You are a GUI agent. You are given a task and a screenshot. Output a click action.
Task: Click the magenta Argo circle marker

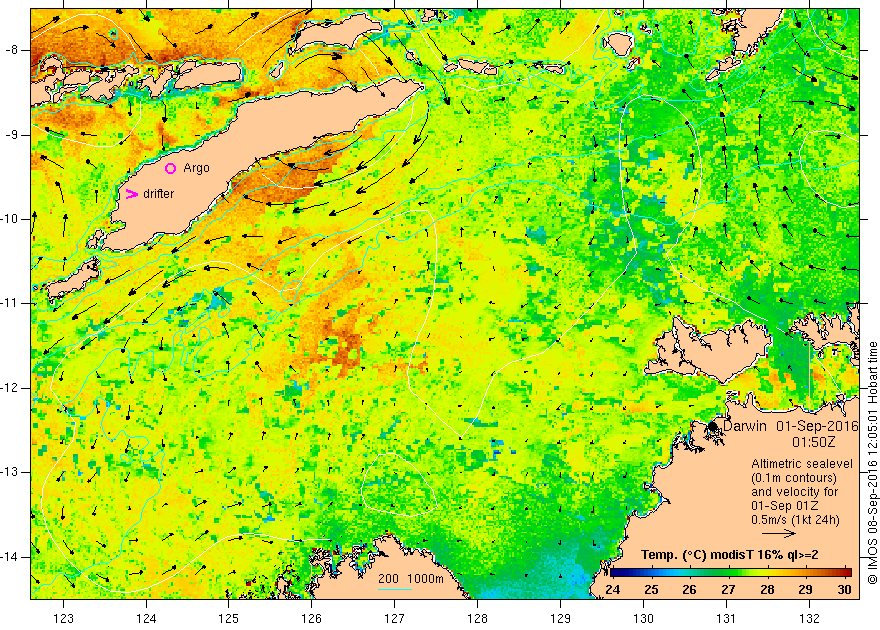click(x=171, y=168)
